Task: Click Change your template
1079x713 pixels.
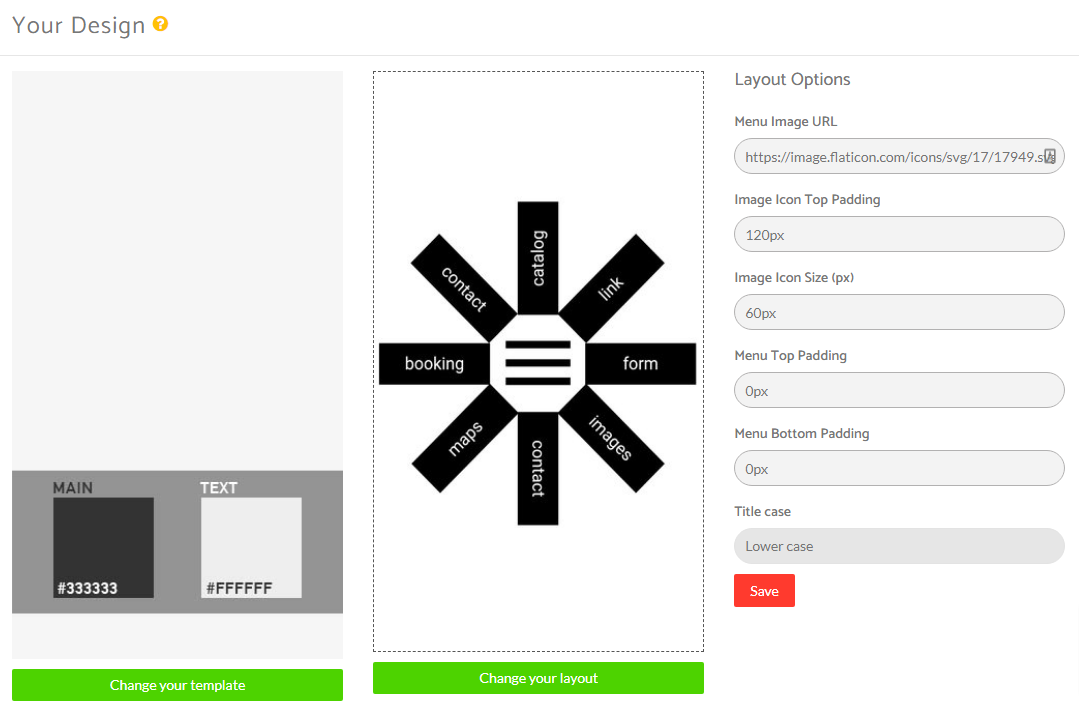Action: [177, 685]
